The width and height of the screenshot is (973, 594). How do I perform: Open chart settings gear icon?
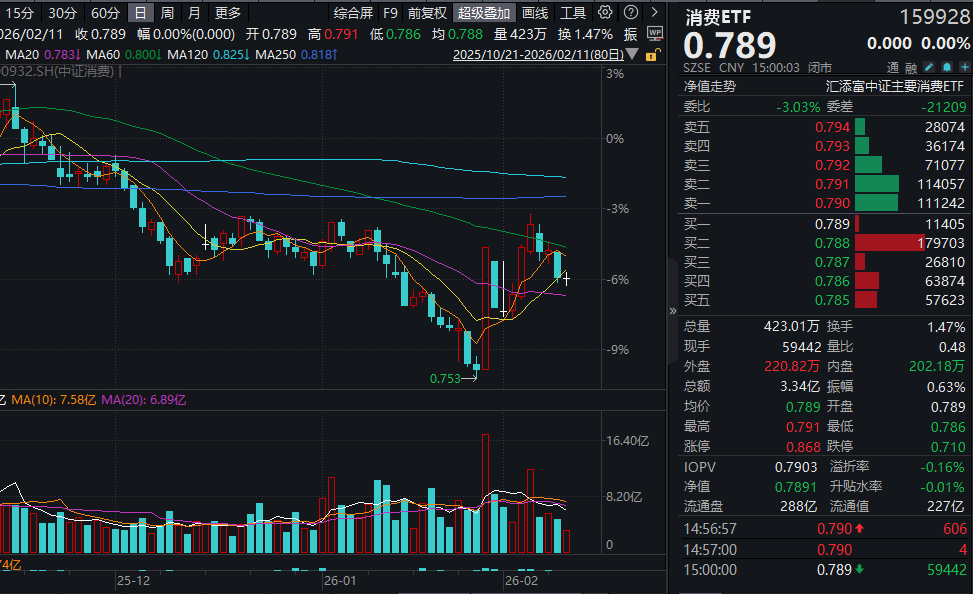[606, 13]
